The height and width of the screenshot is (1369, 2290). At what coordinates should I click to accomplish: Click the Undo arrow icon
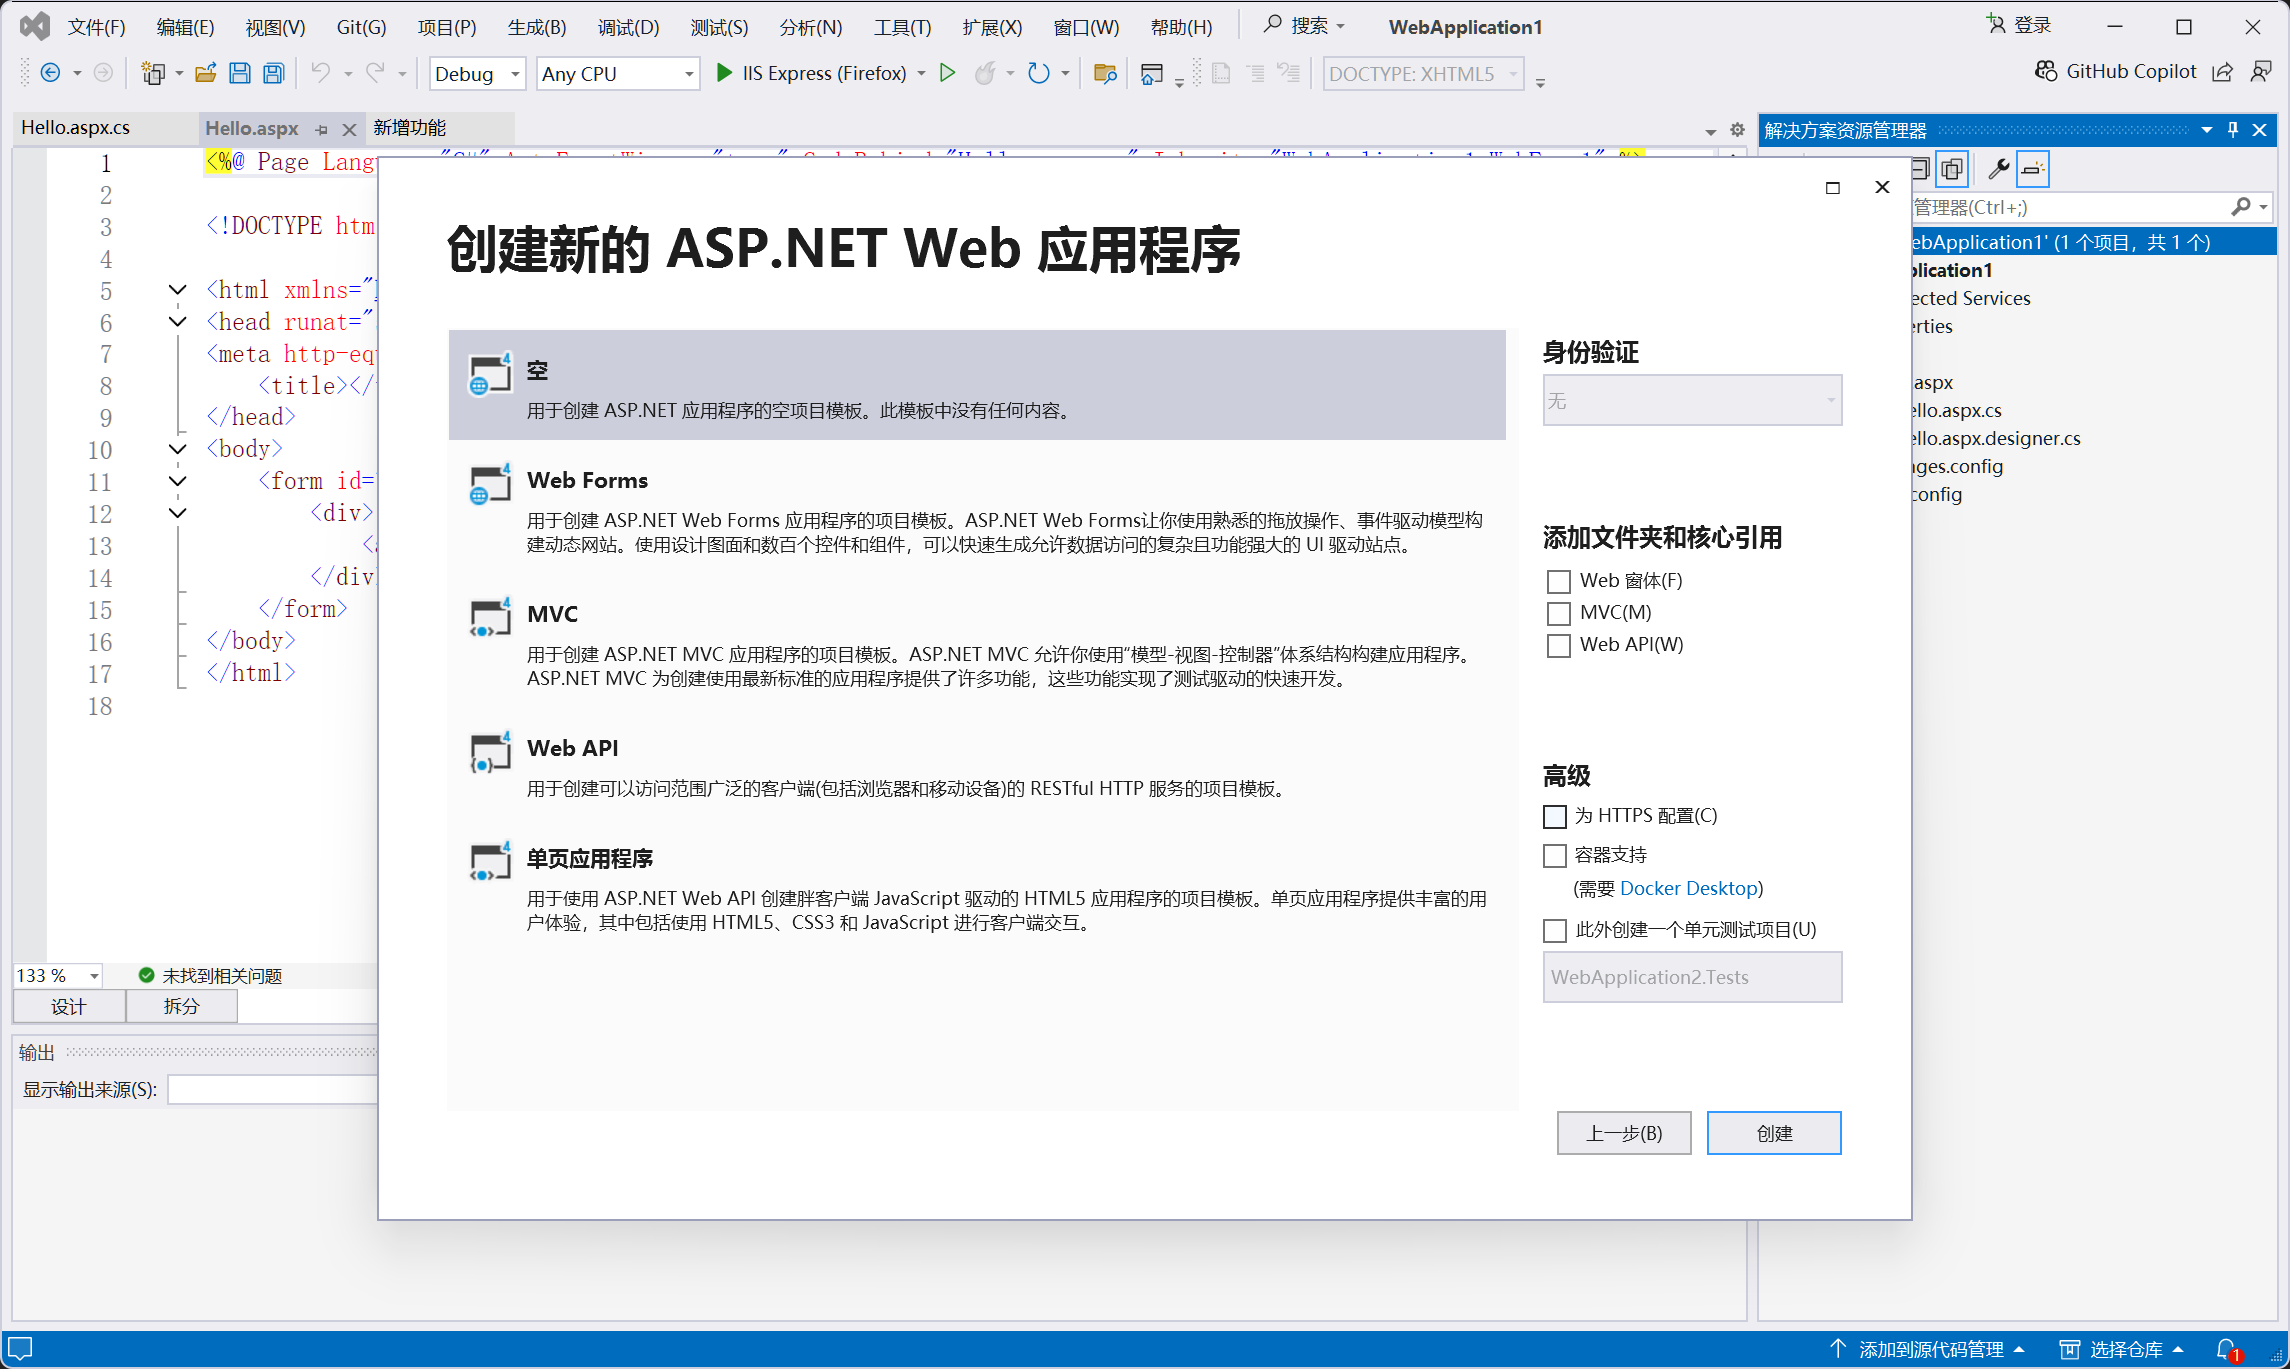click(320, 73)
